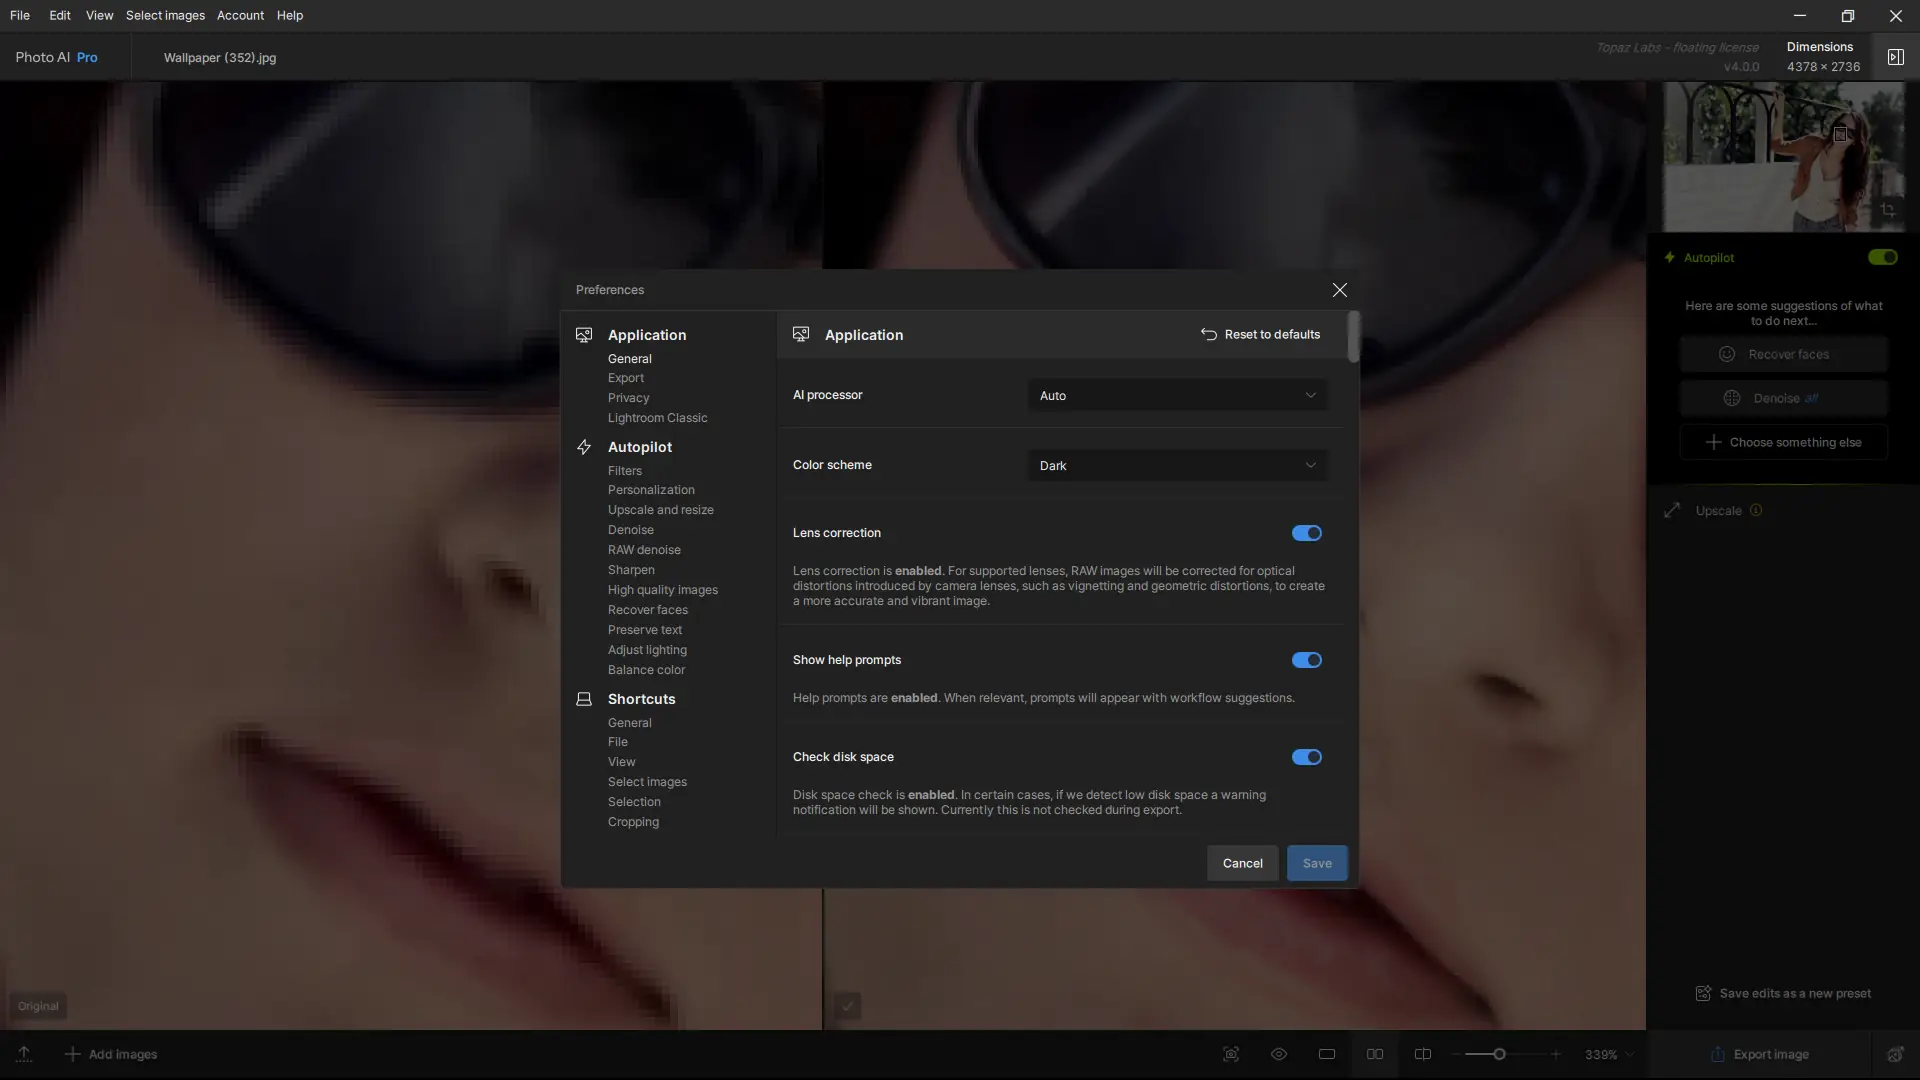Click the Save button

click(1316, 863)
